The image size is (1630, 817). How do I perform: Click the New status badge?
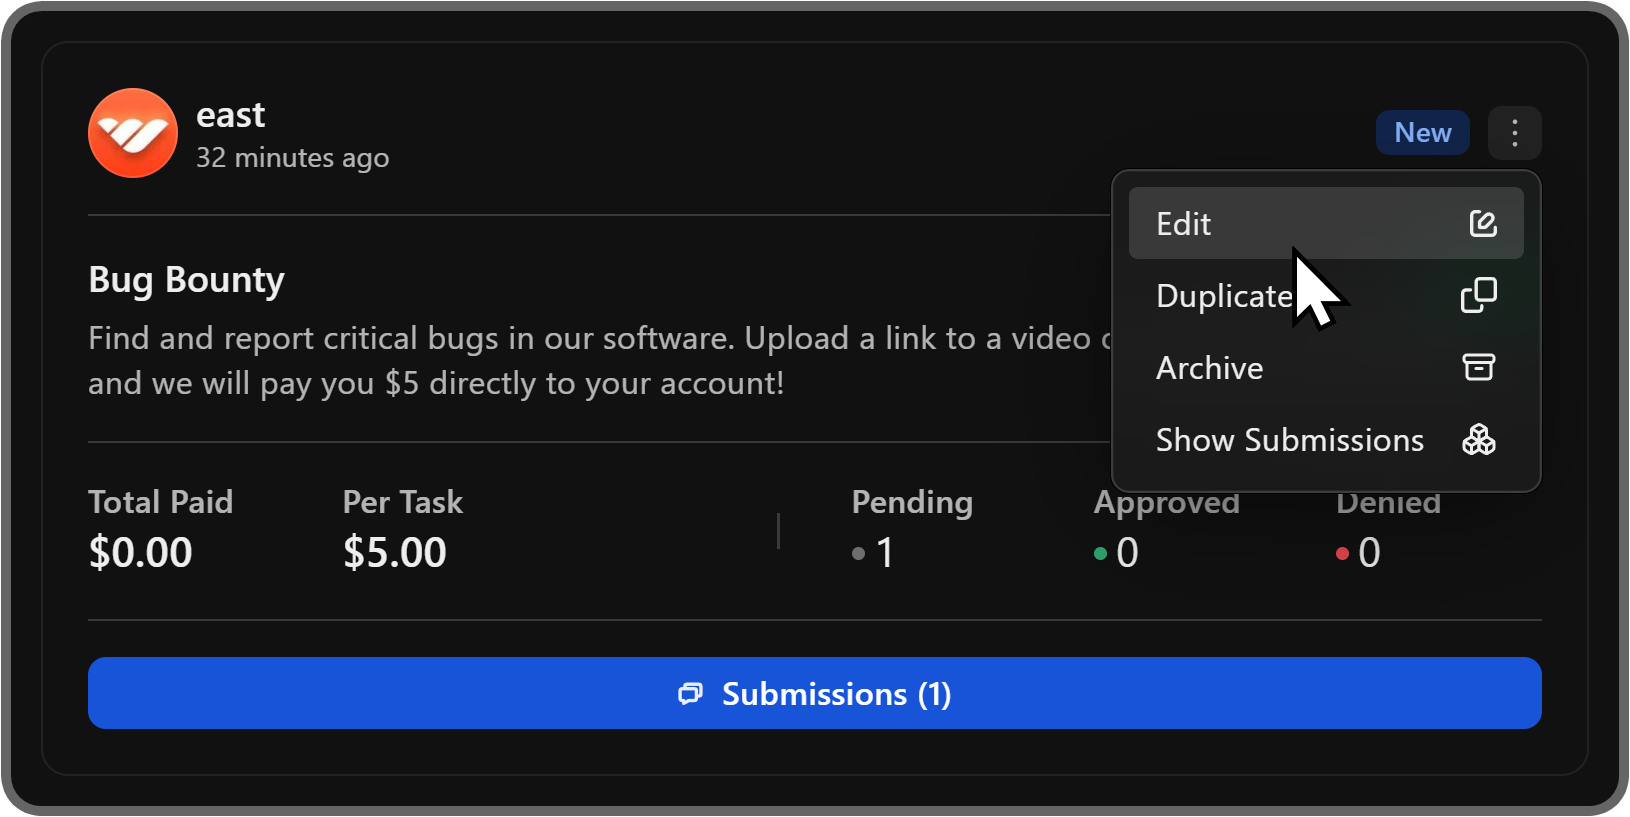point(1422,133)
